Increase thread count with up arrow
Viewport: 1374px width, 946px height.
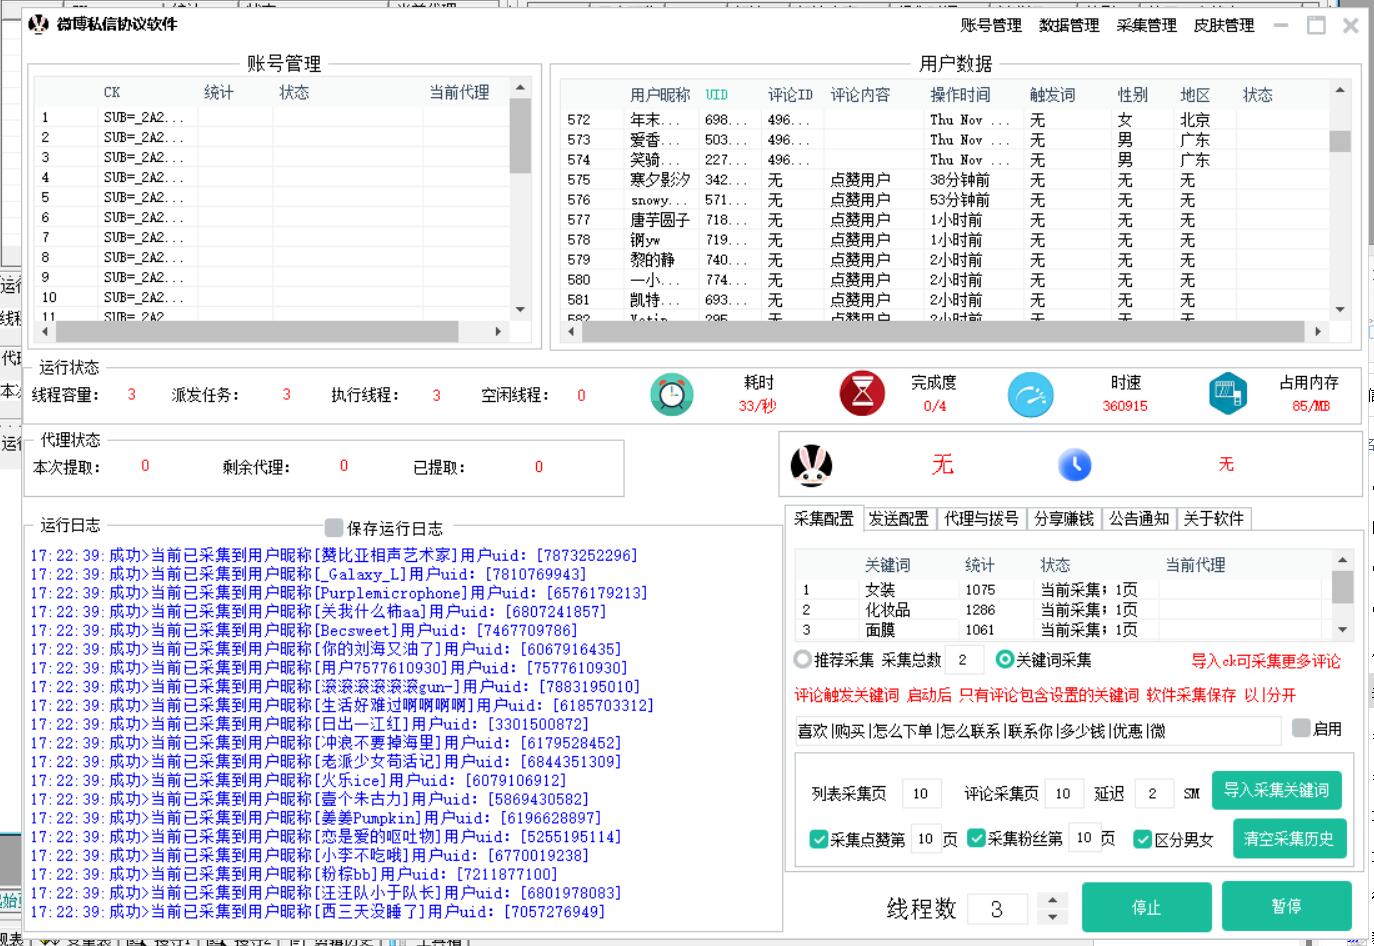[1051, 900]
